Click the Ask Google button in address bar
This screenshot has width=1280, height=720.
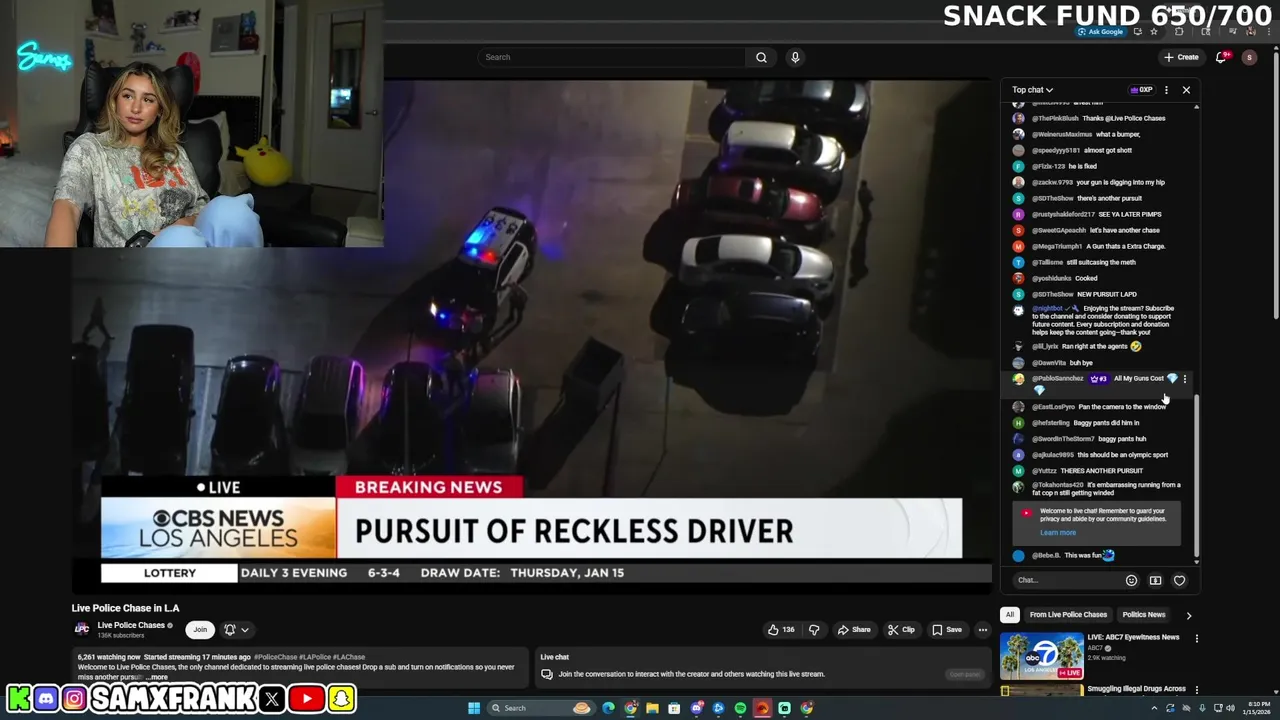pyautogui.click(x=1100, y=32)
